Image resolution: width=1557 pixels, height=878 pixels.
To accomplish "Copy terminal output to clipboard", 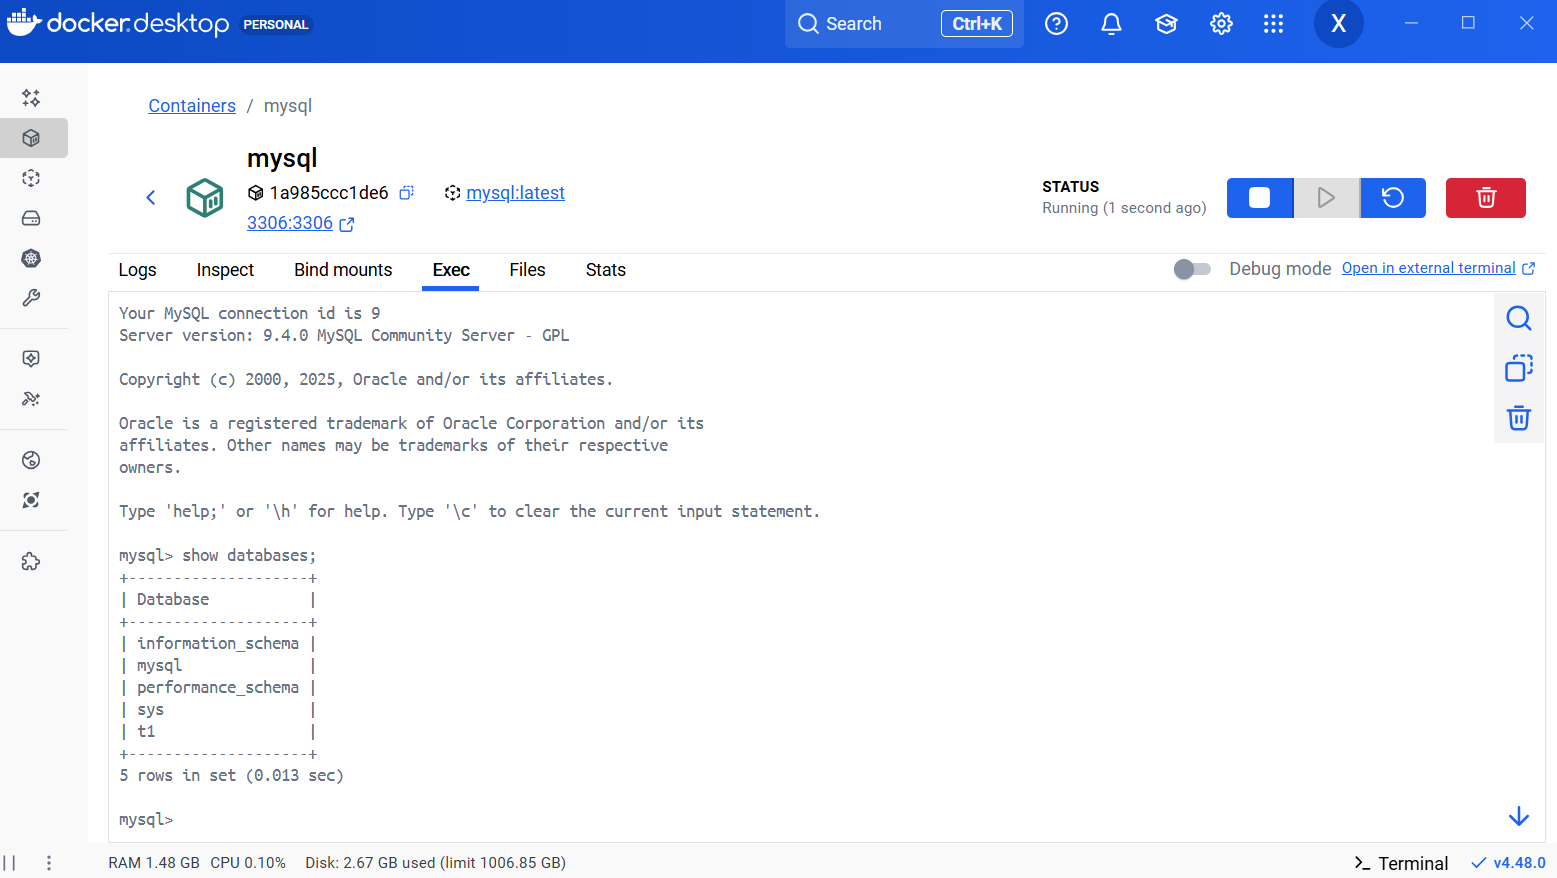I will (x=1519, y=368).
